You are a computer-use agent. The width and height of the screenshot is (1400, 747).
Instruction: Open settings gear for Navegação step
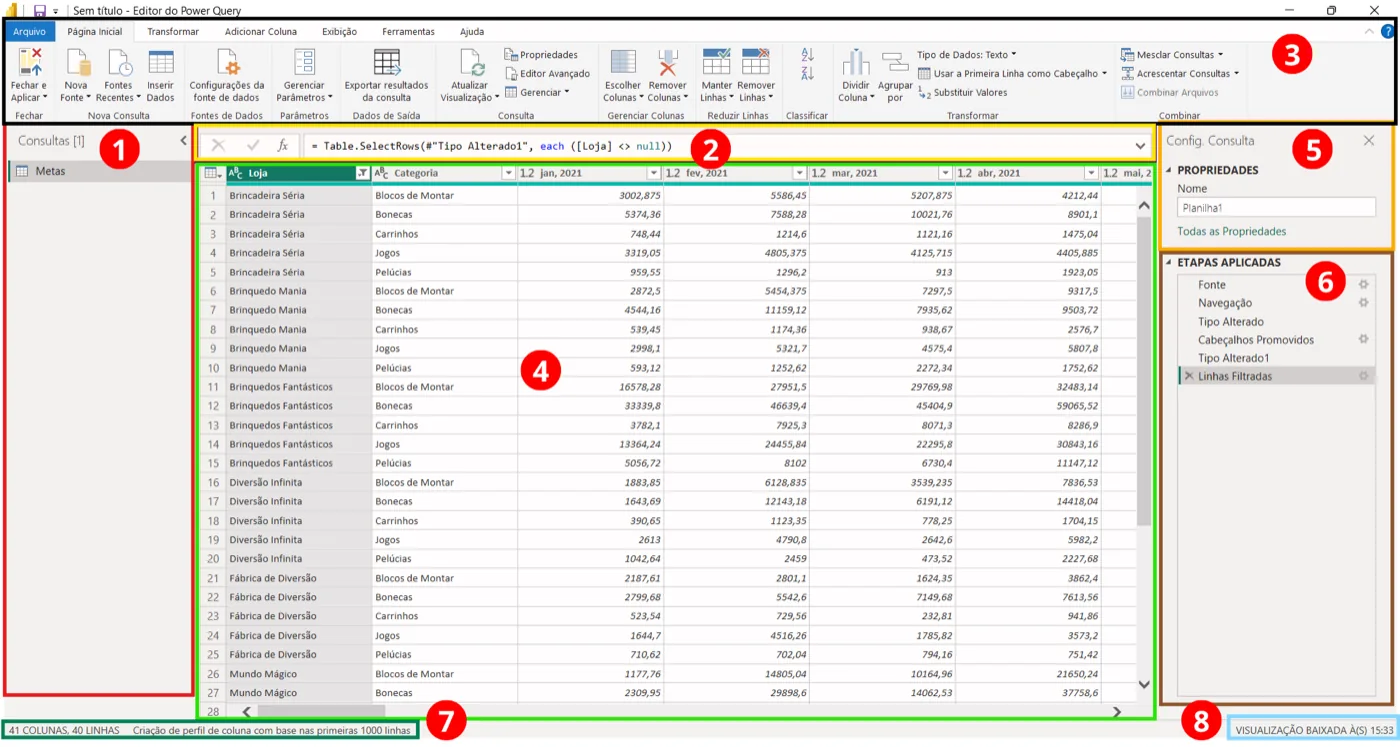coord(1362,302)
